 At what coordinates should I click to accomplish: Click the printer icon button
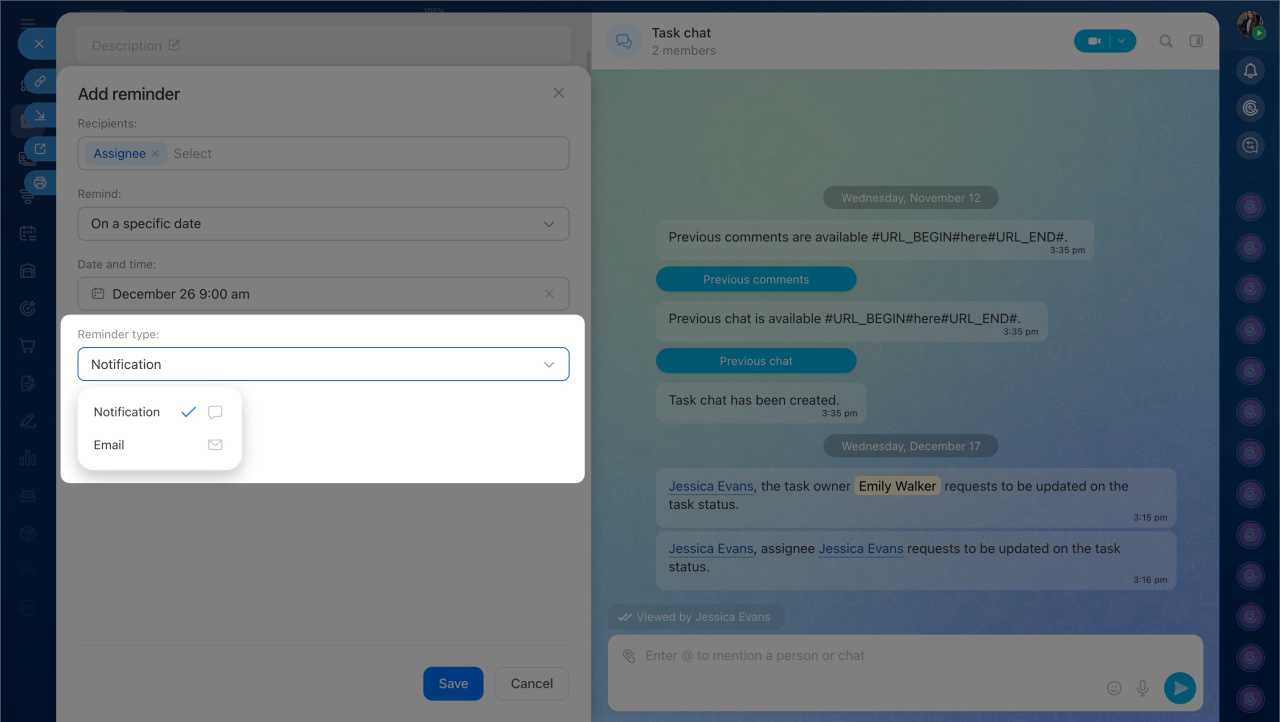click(x=40, y=183)
